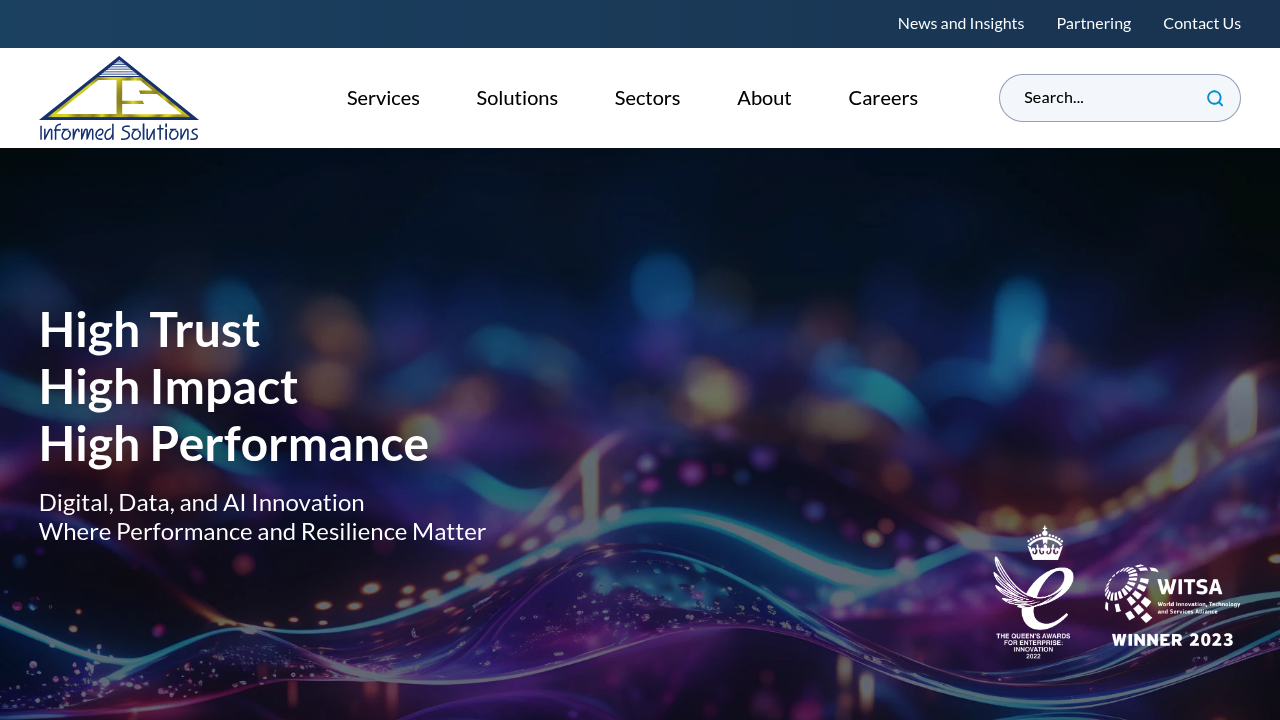Click the search magnifier icon
Image resolution: width=1280 pixels, height=720 pixels.
pos(1215,98)
